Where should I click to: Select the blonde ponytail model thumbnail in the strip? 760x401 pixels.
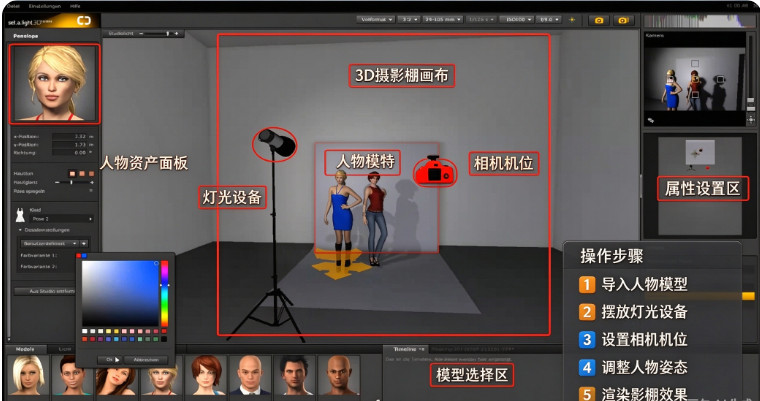tap(162, 381)
